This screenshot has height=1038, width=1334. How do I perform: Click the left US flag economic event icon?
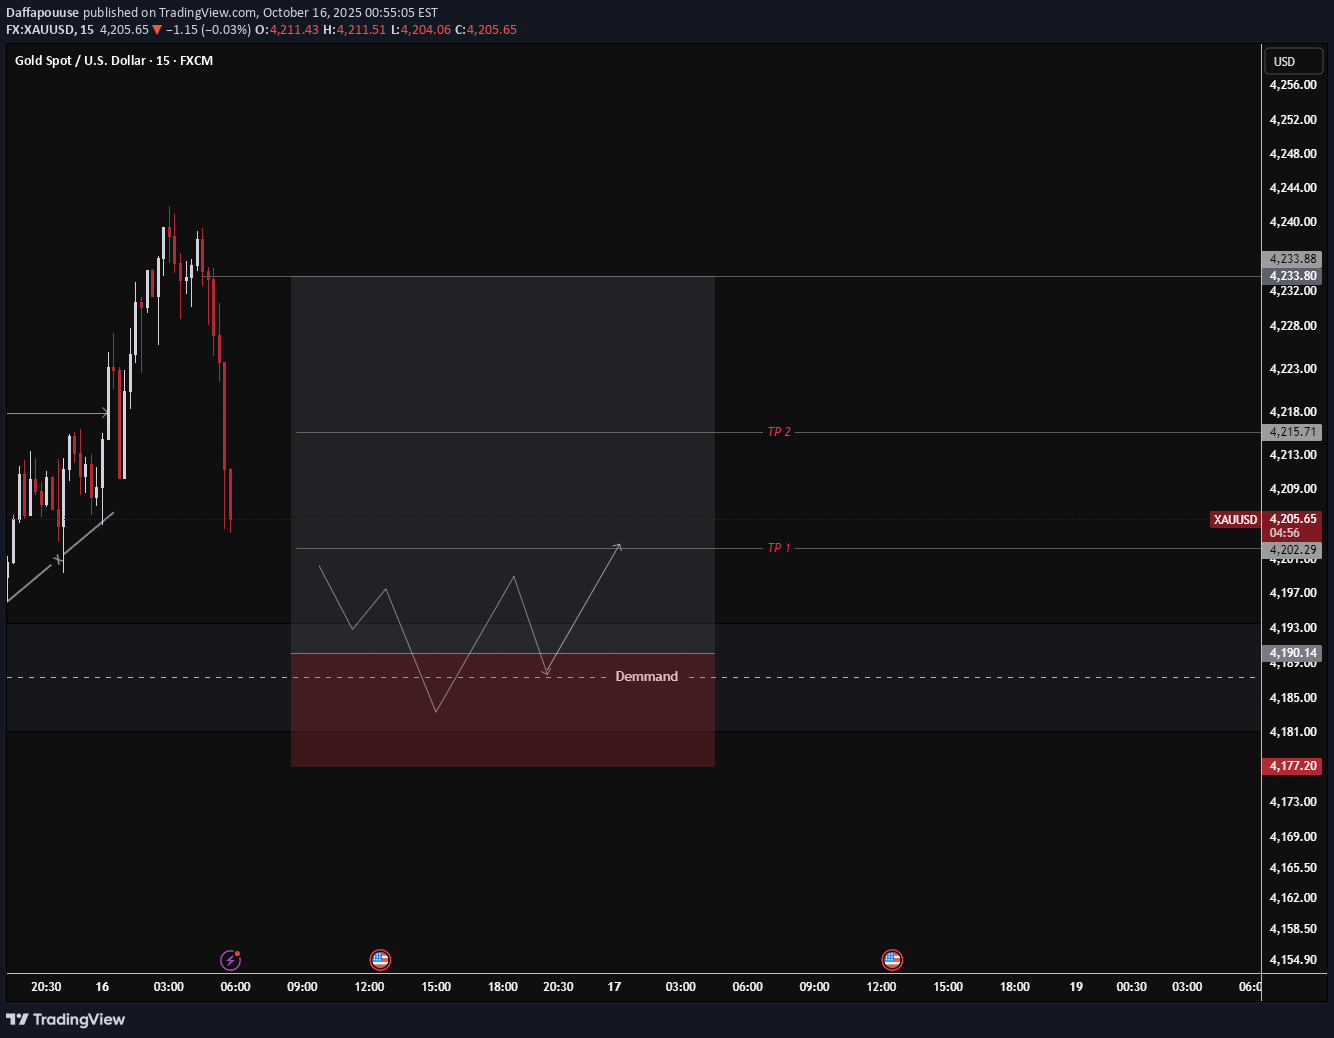click(380, 960)
